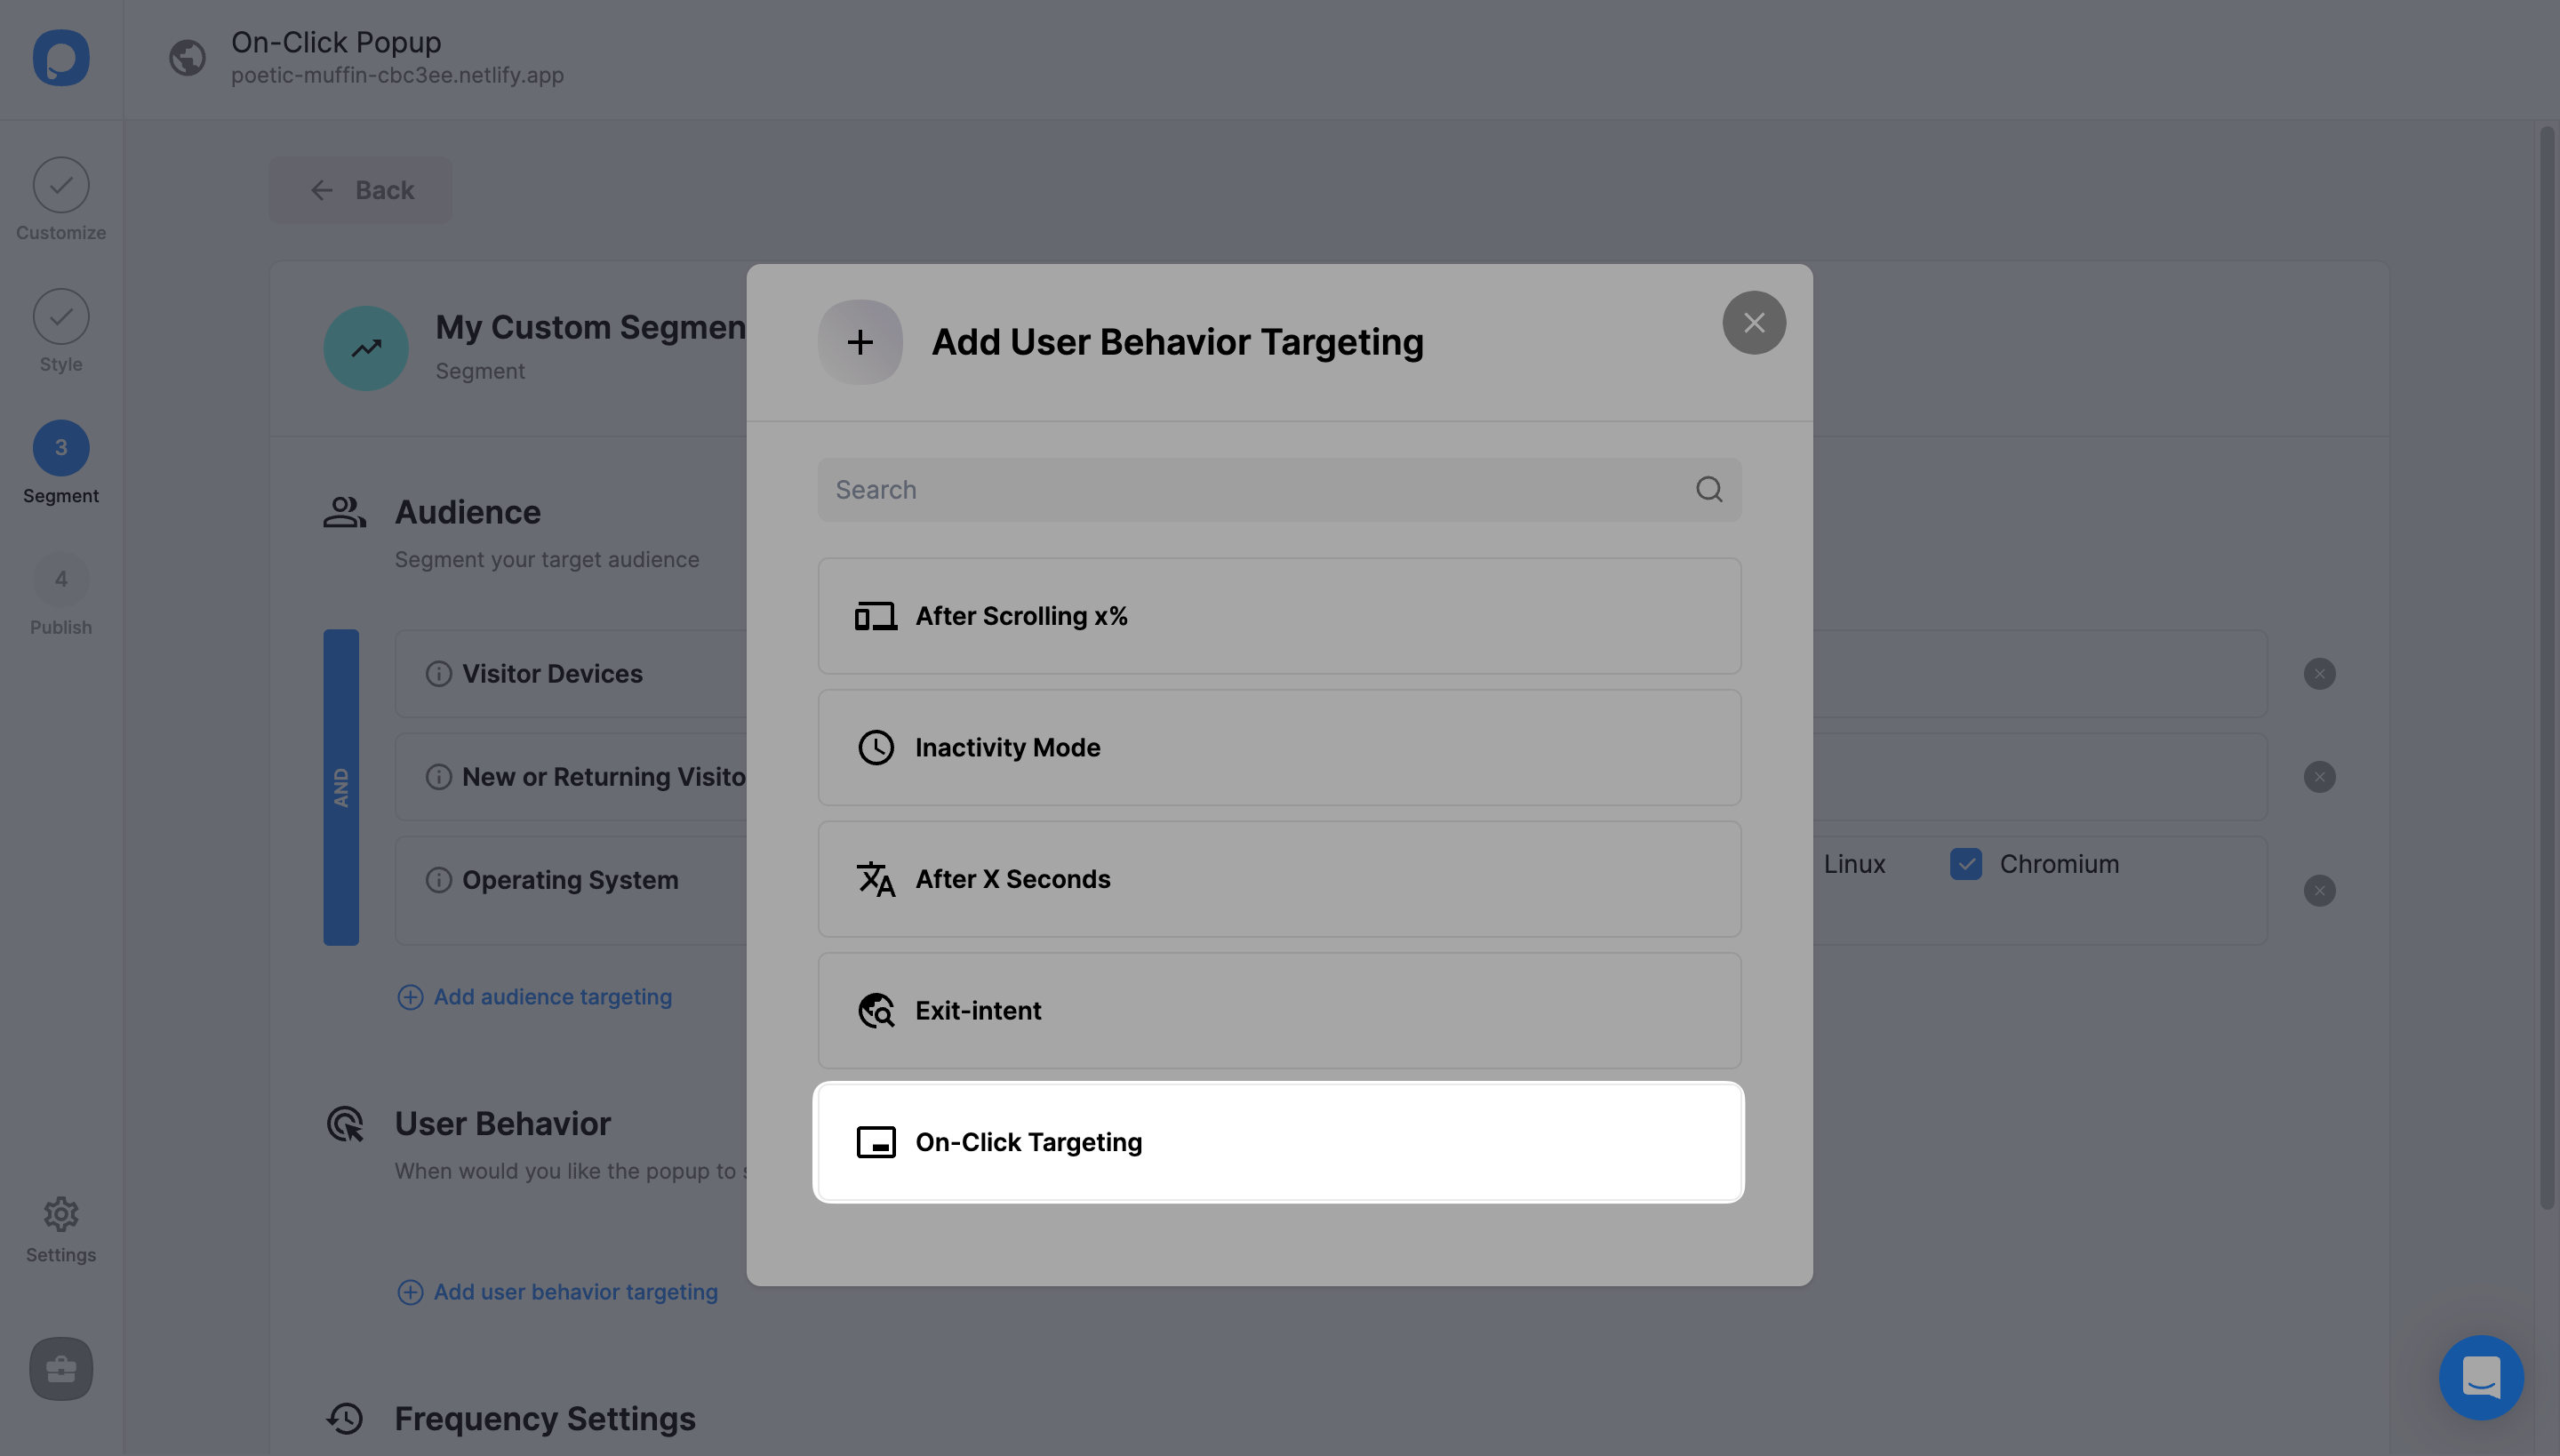Image resolution: width=2560 pixels, height=1456 pixels.
Task: Click the globe icon next to On-Click Popup
Action: pyautogui.click(x=187, y=58)
